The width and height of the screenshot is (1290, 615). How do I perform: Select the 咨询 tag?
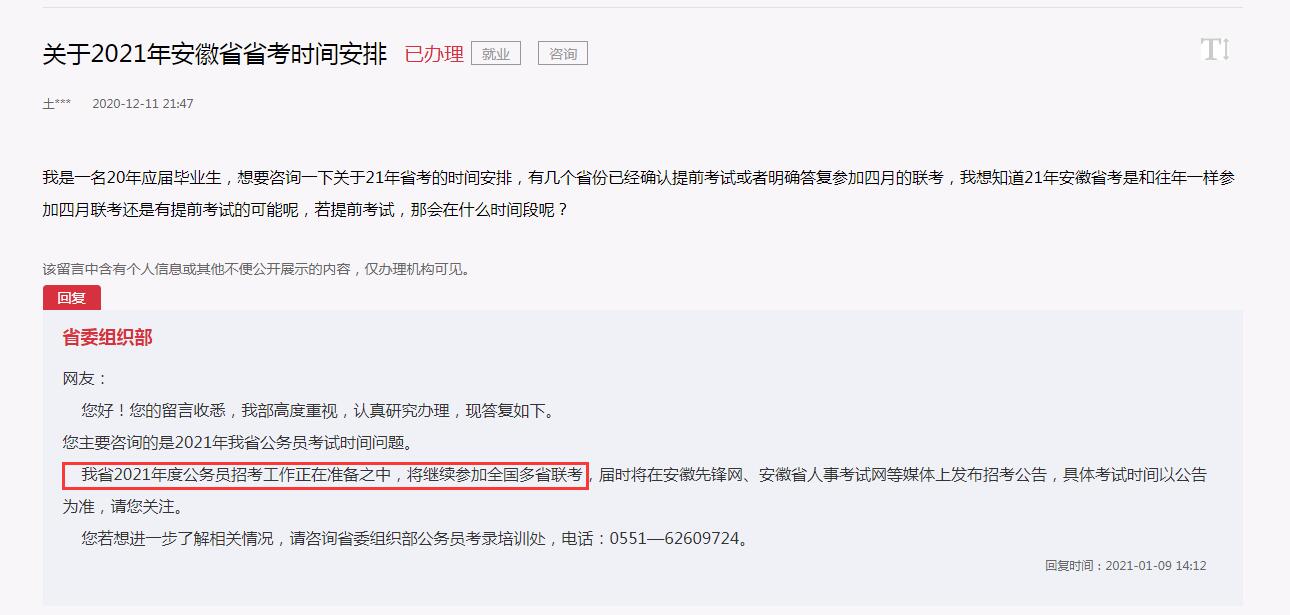(x=563, y=54)
